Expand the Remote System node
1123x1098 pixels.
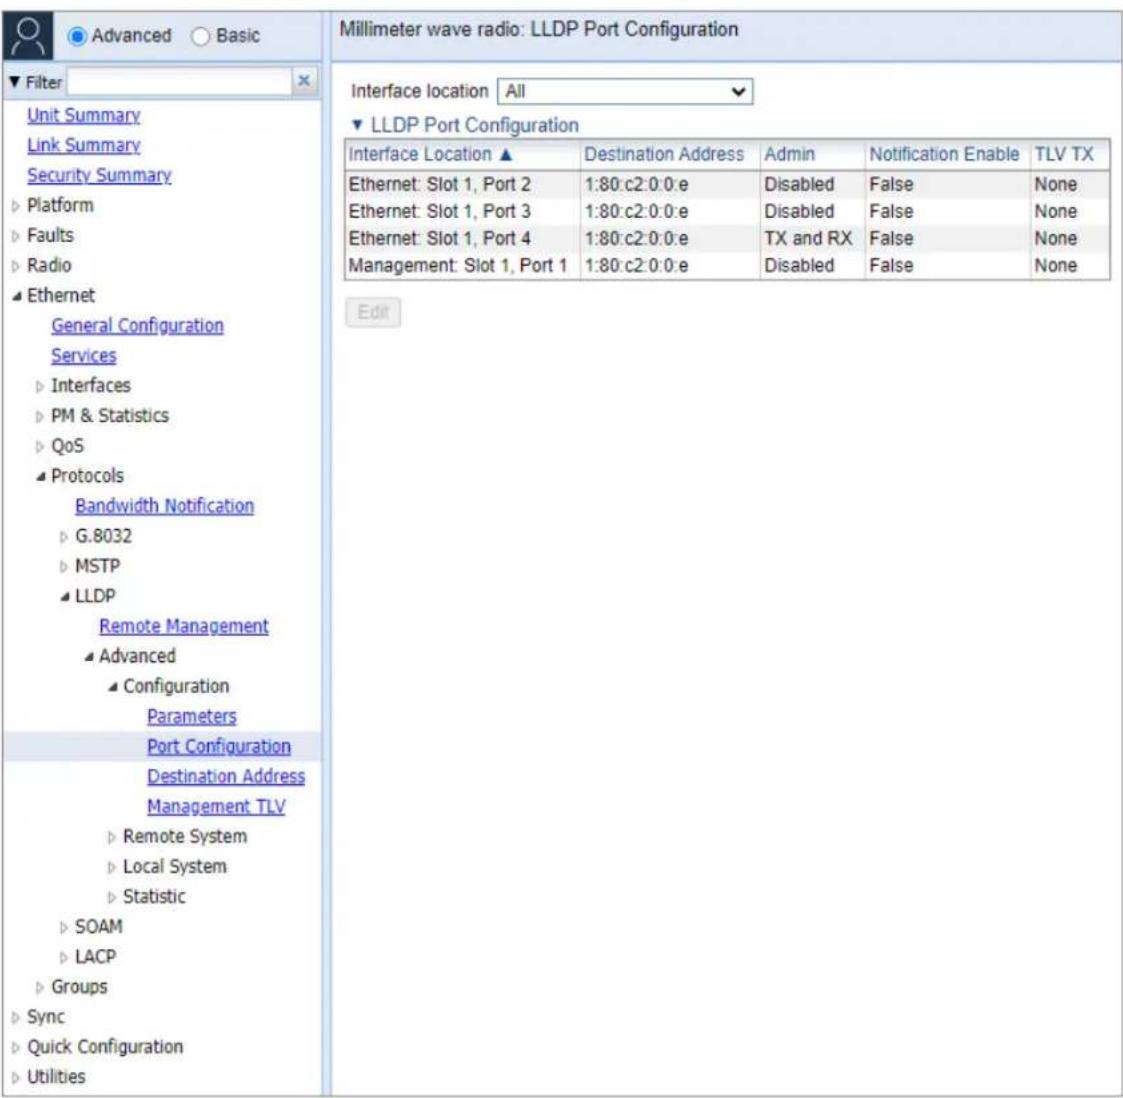(112, 837)
